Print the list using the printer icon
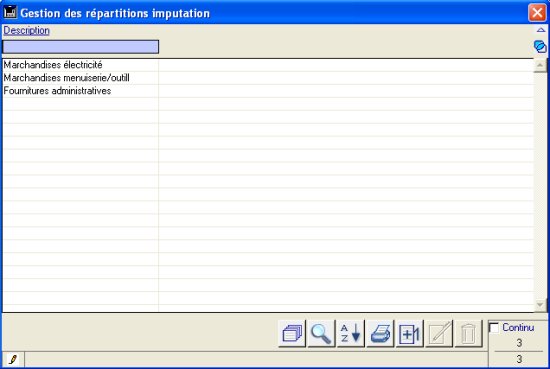 point(380,333)
